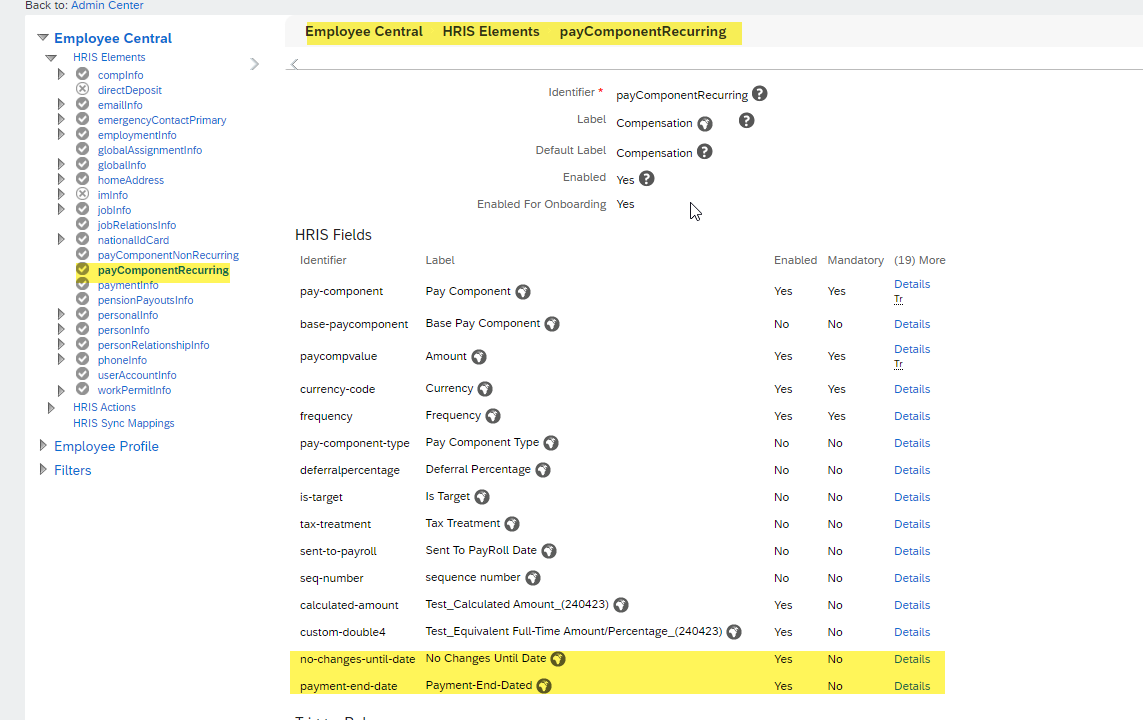Expand the Filters section

tap(43, 469)
